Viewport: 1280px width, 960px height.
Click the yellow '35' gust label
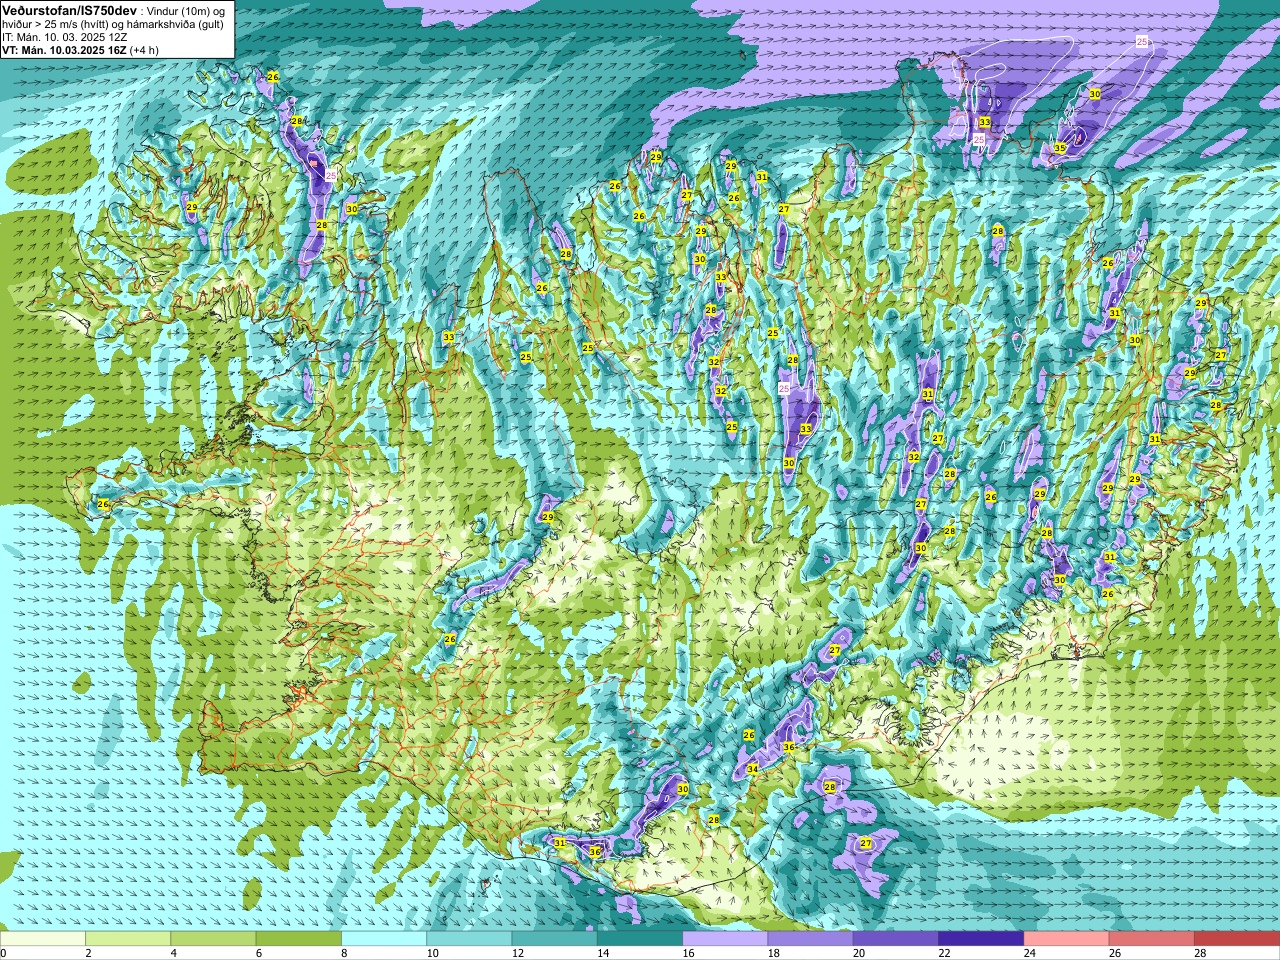click(x=1060, y=148)
